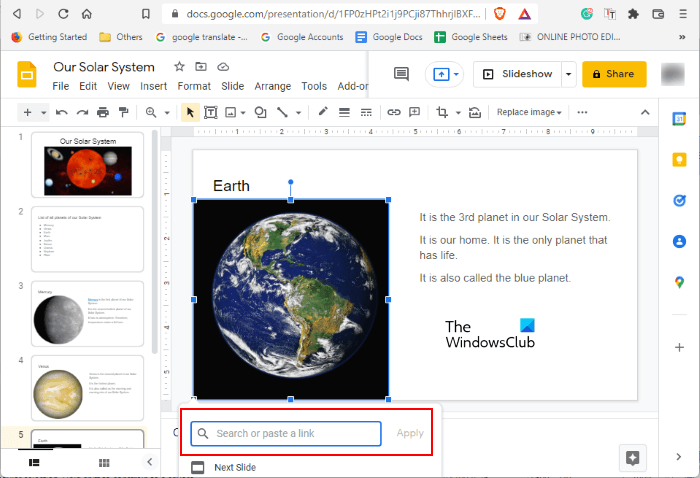Viewport: 700px width, 478px height.
Task: Open Google Keep in side panel
Action: pos(680,159)
